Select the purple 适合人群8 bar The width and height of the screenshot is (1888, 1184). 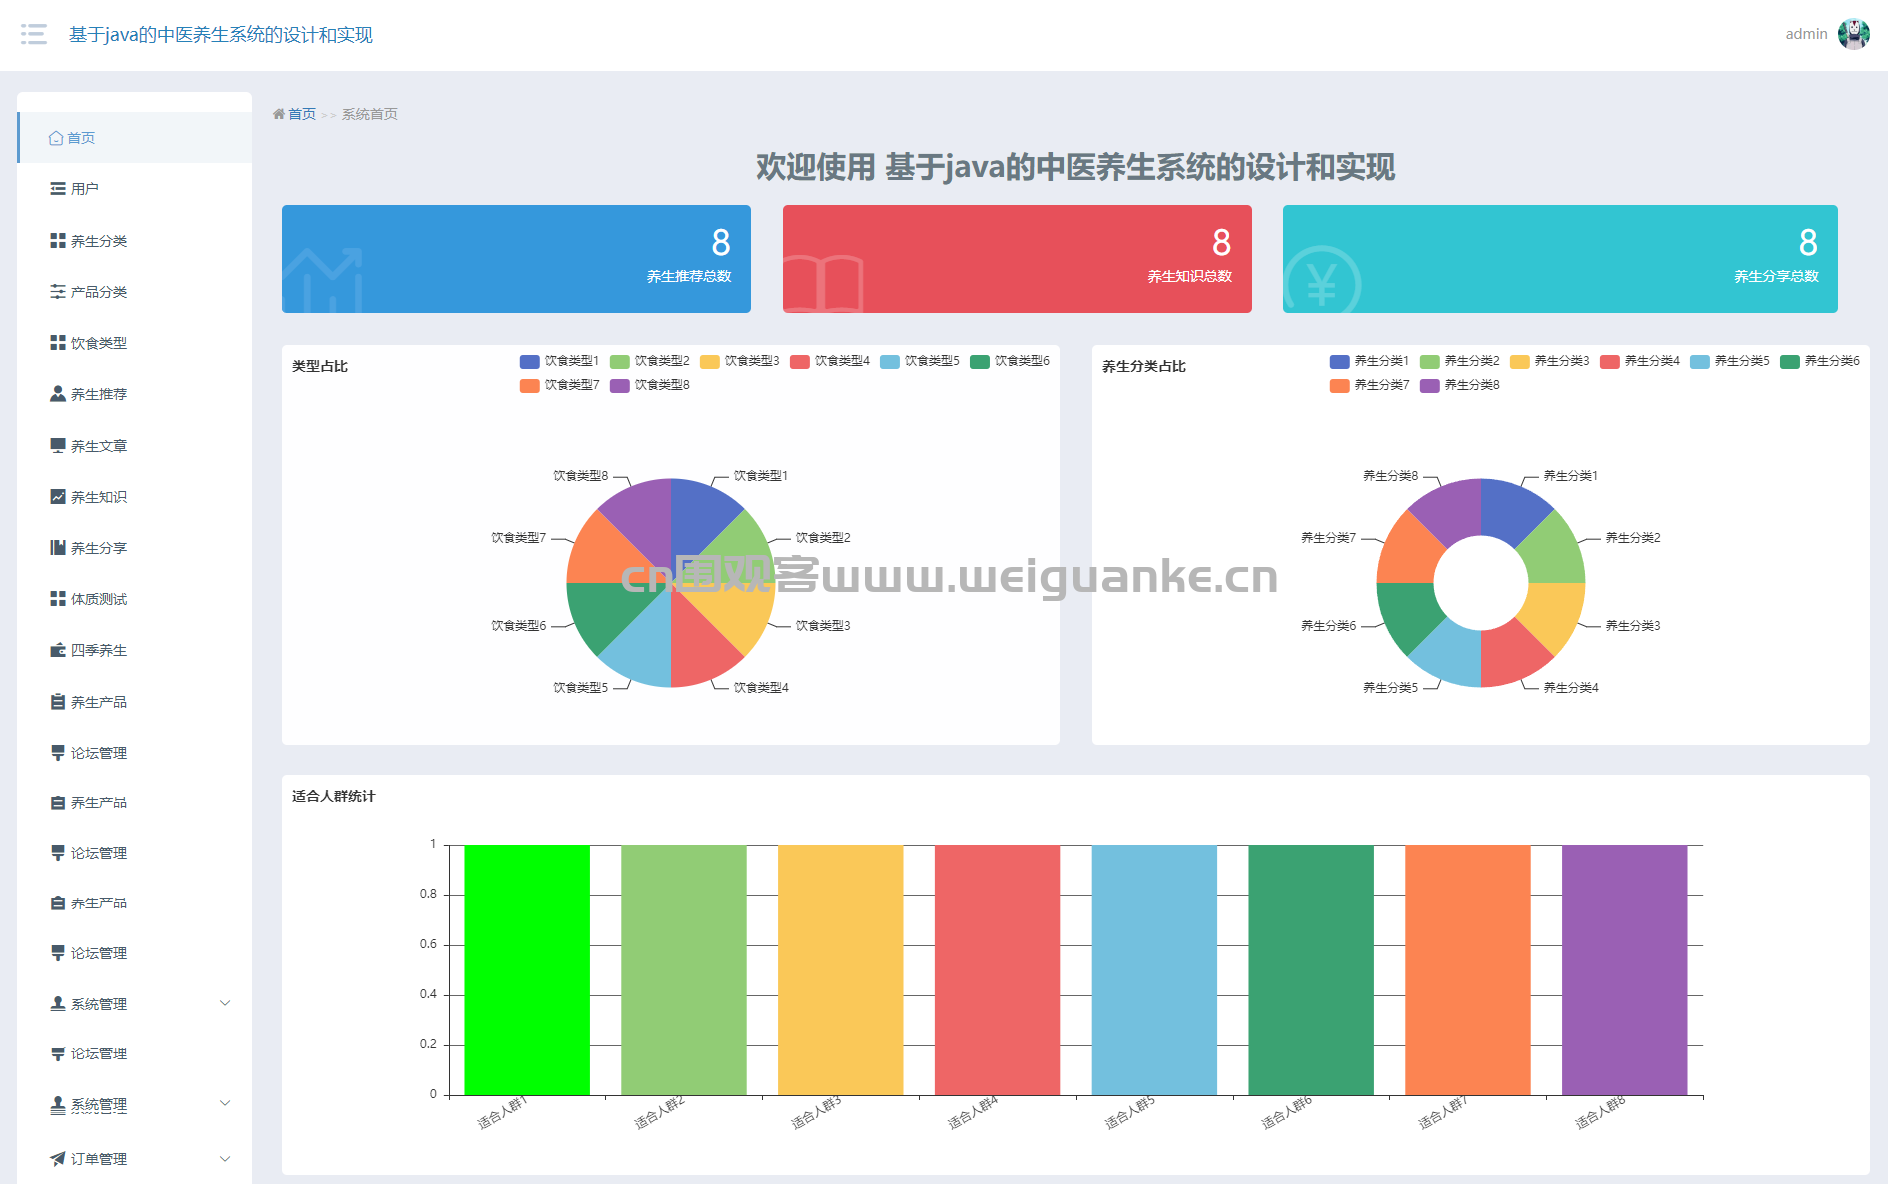click(x=1624, y=970)
